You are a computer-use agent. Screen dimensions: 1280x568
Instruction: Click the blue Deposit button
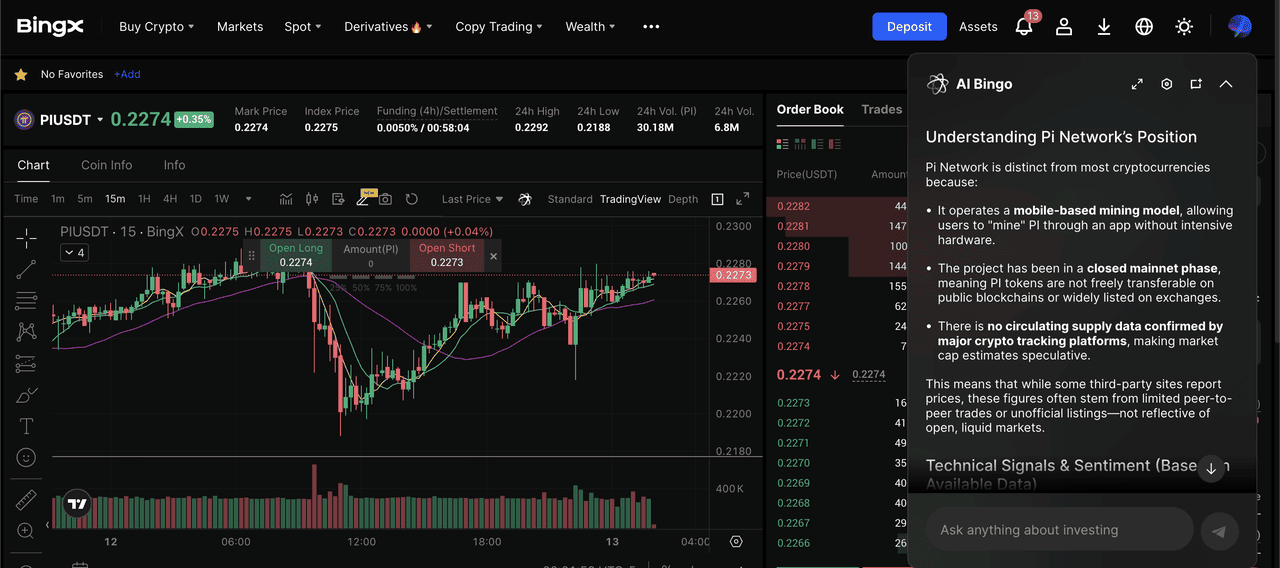click(x=909, y=27)
